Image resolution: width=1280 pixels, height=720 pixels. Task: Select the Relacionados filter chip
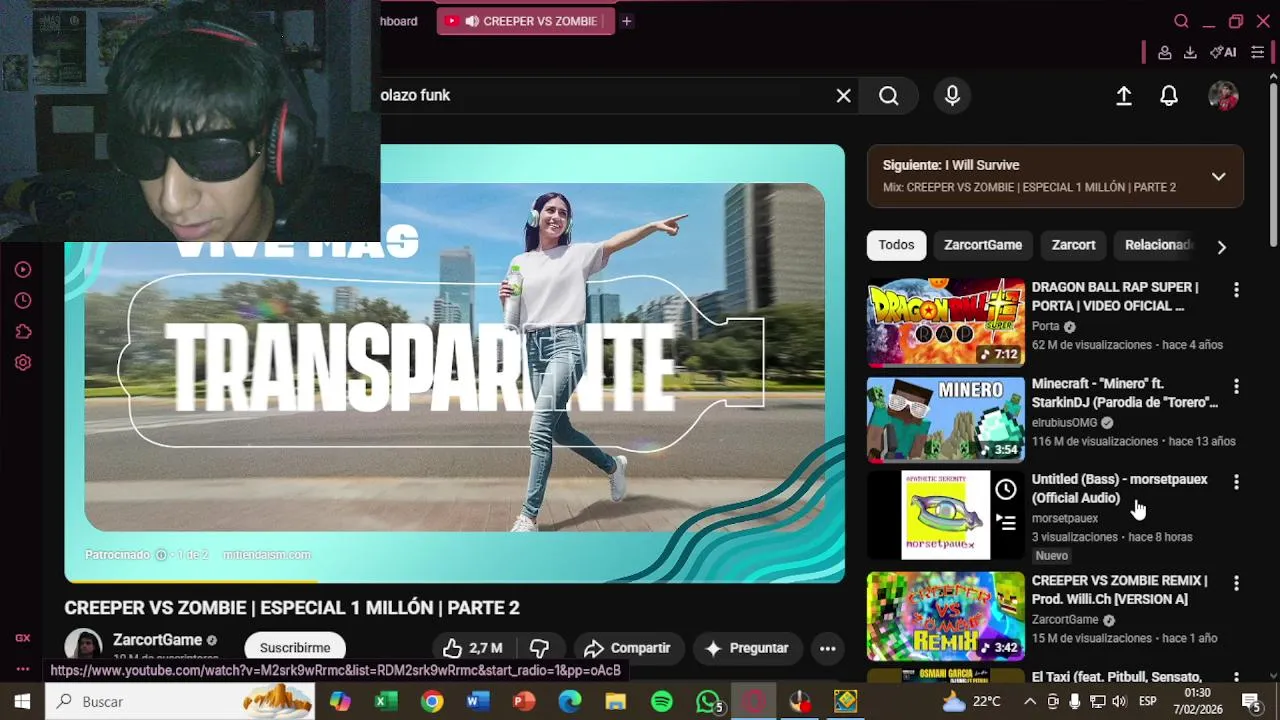tap(1158, 245)
